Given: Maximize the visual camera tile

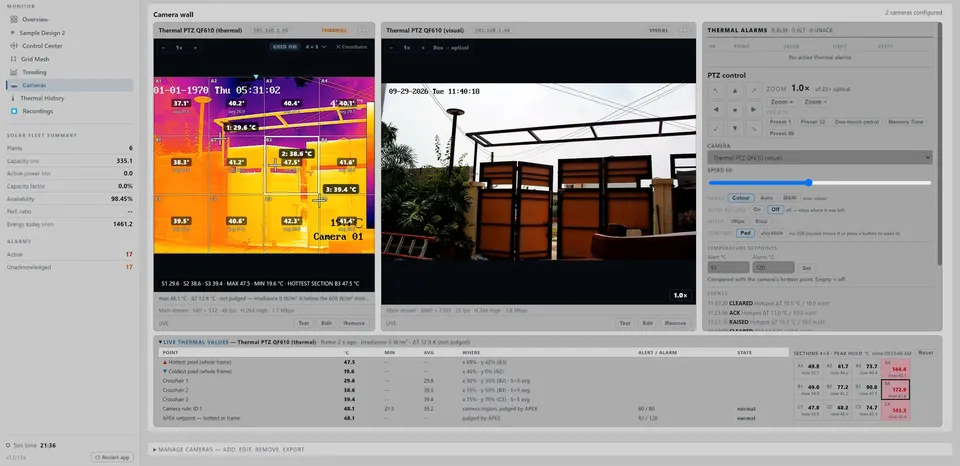Looking at the screenshot, I should pos(684,30).
